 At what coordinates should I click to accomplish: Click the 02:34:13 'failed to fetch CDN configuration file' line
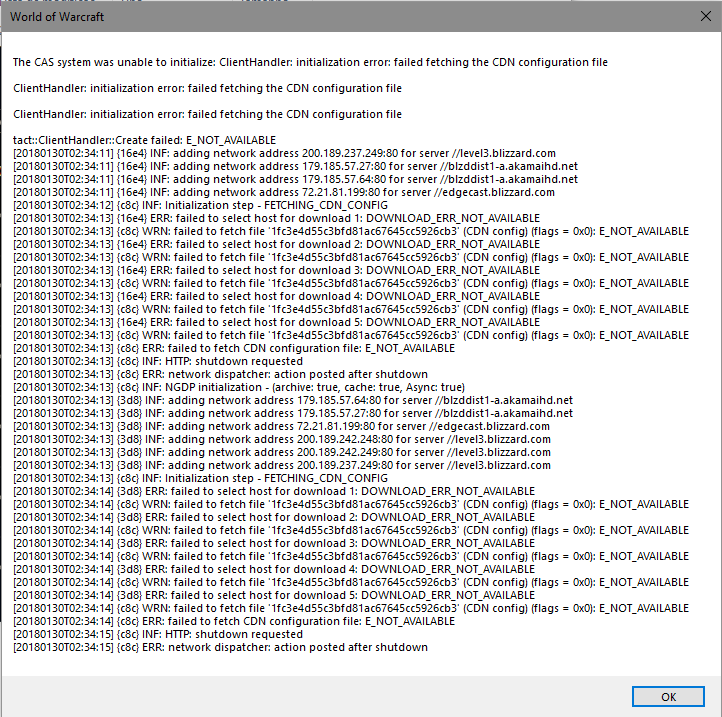(x=234, y=348)
